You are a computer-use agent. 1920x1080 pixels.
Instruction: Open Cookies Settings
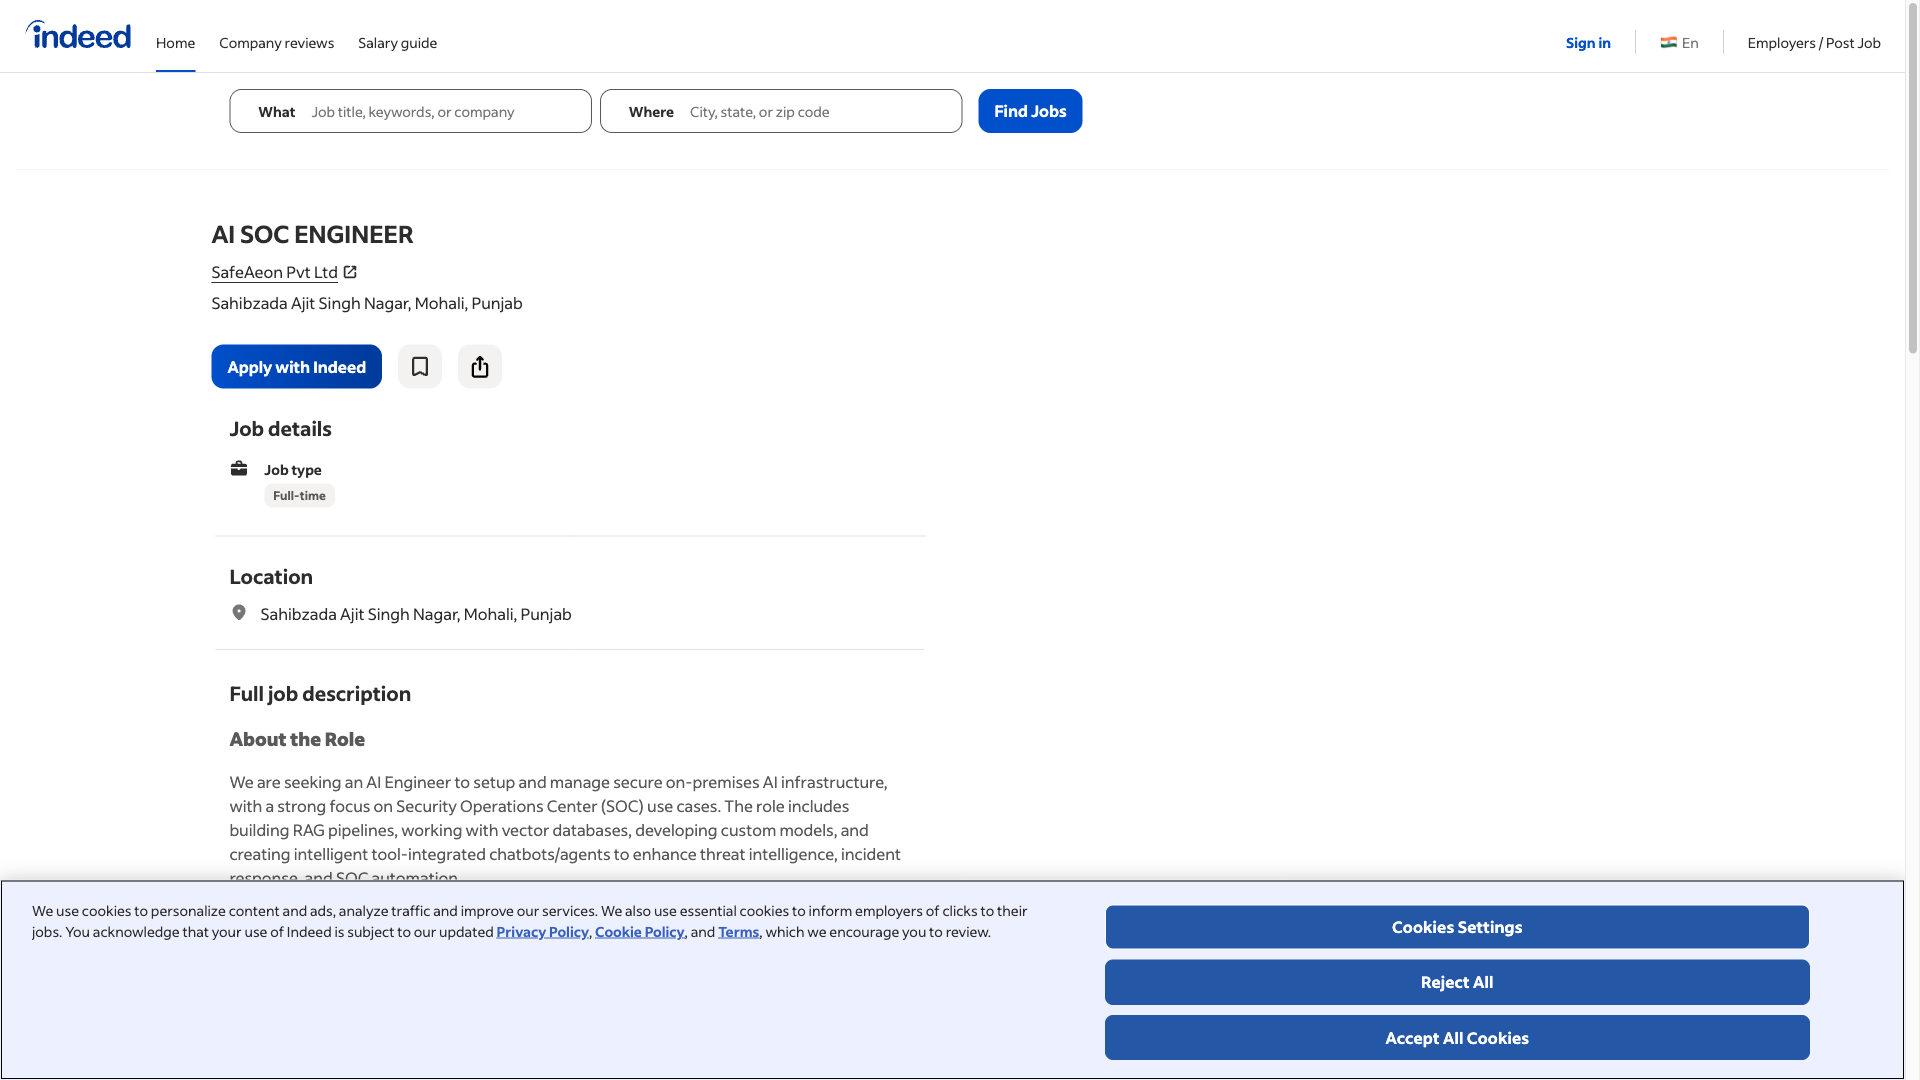point(1457,927)
